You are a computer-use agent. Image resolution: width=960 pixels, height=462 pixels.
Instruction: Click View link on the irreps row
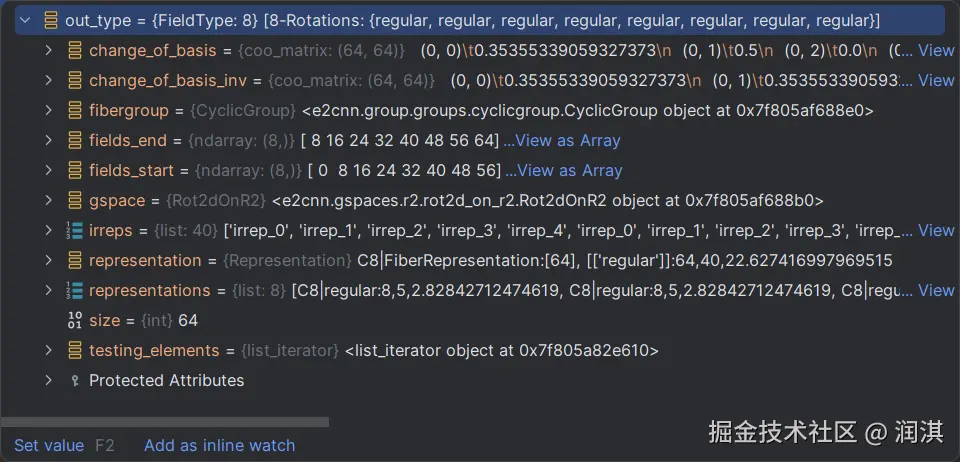[x=936, y=230]
